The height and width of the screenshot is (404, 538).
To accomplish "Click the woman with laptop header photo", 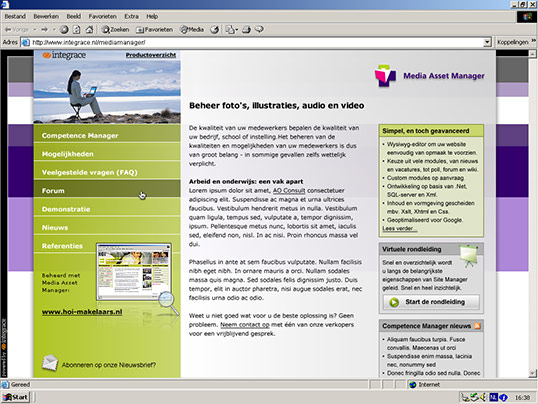I will 107,92.
